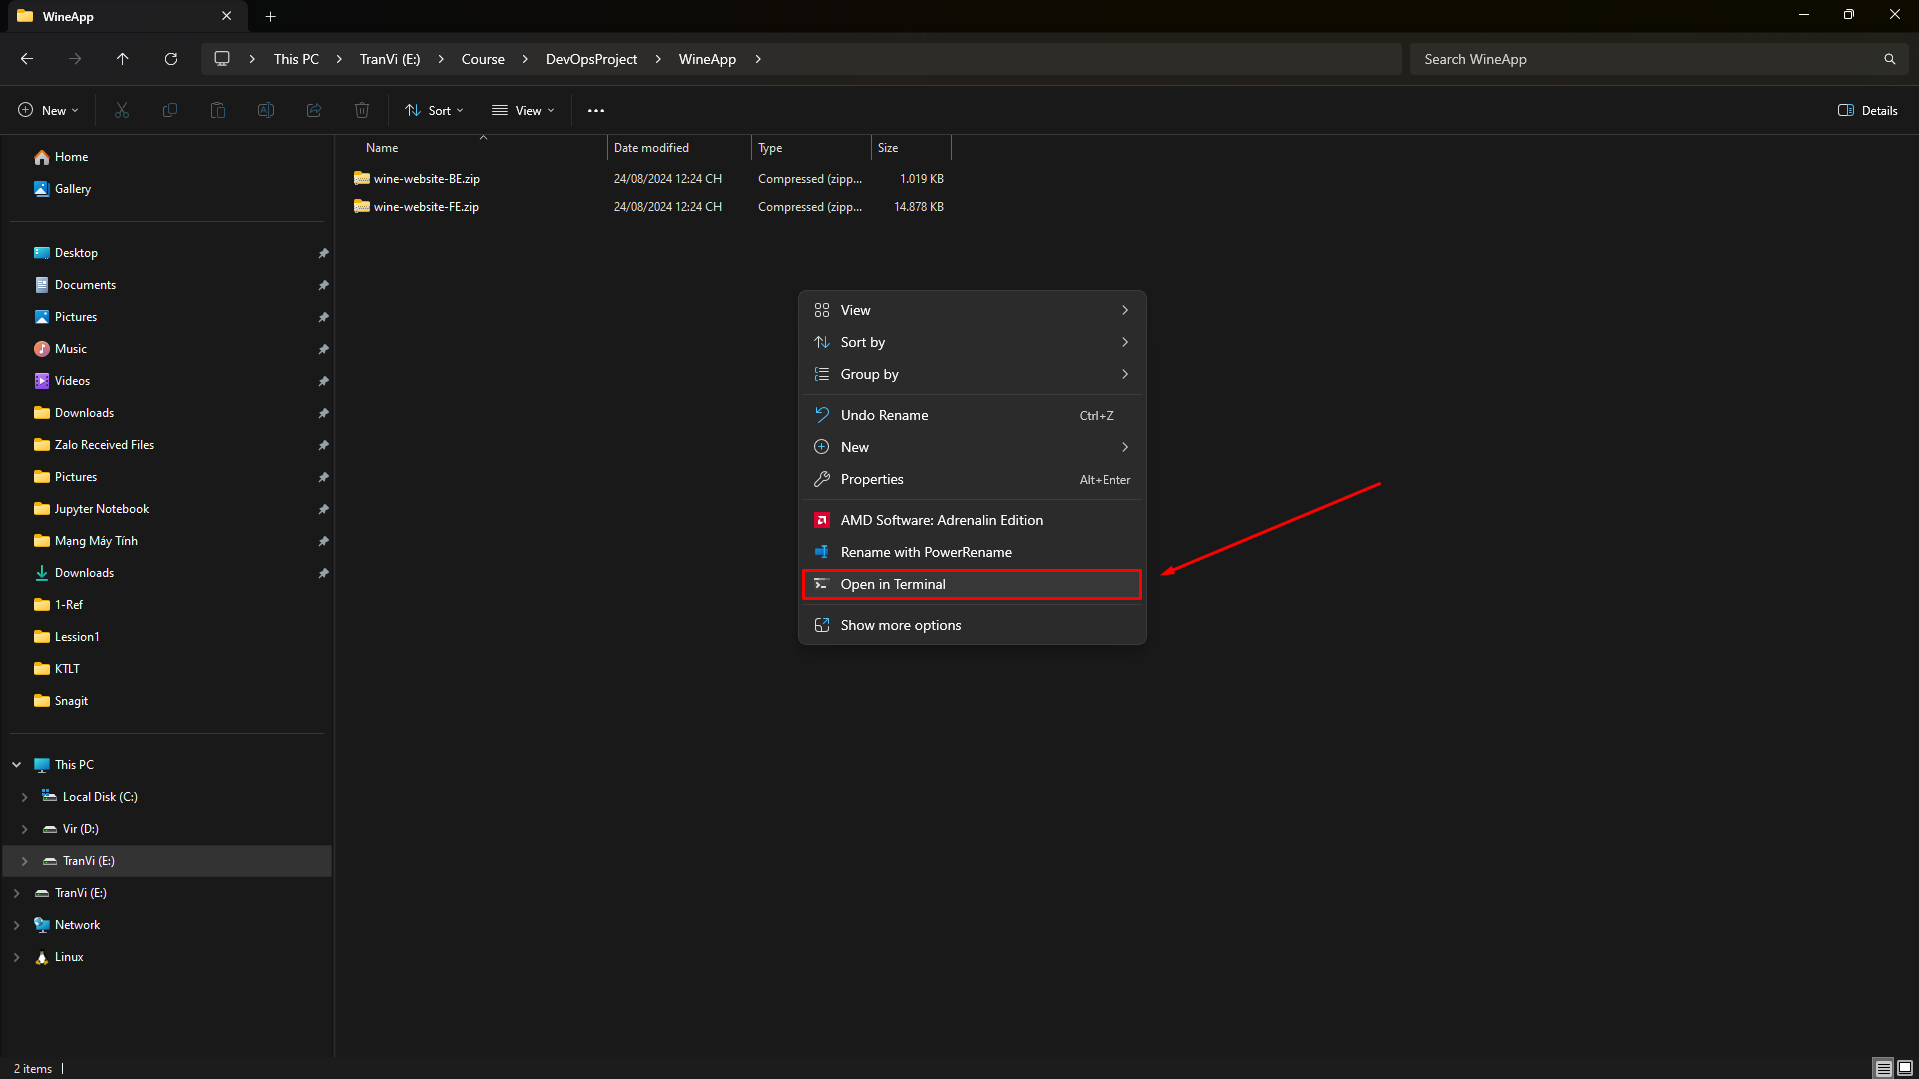Click the New button in toolbar
Image resolution: width=1919 pixels, height=1079 pixels.
point(48,110)
